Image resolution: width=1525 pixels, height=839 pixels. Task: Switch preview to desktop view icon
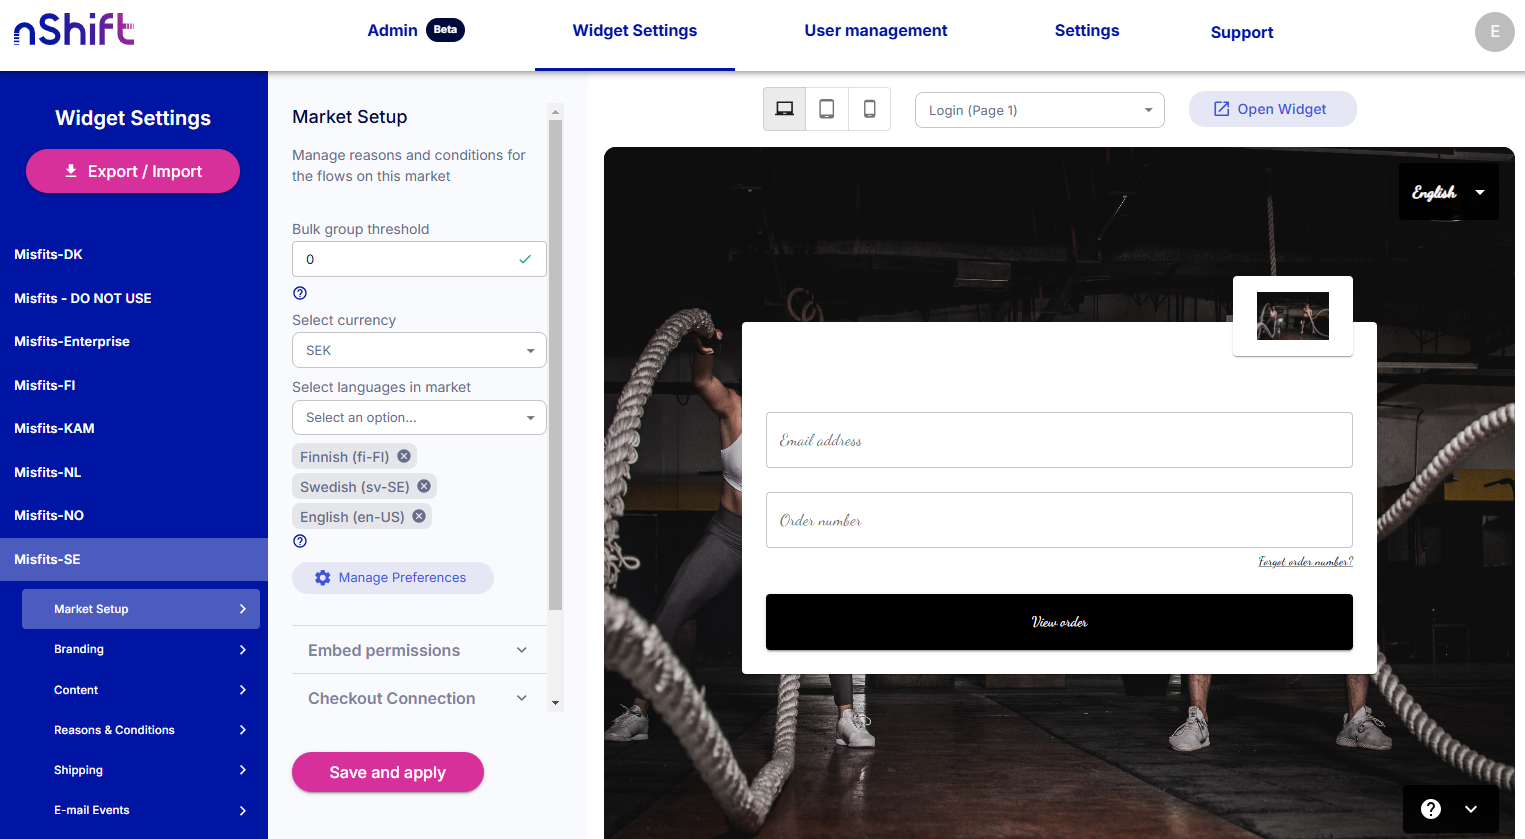pos(785,110)
